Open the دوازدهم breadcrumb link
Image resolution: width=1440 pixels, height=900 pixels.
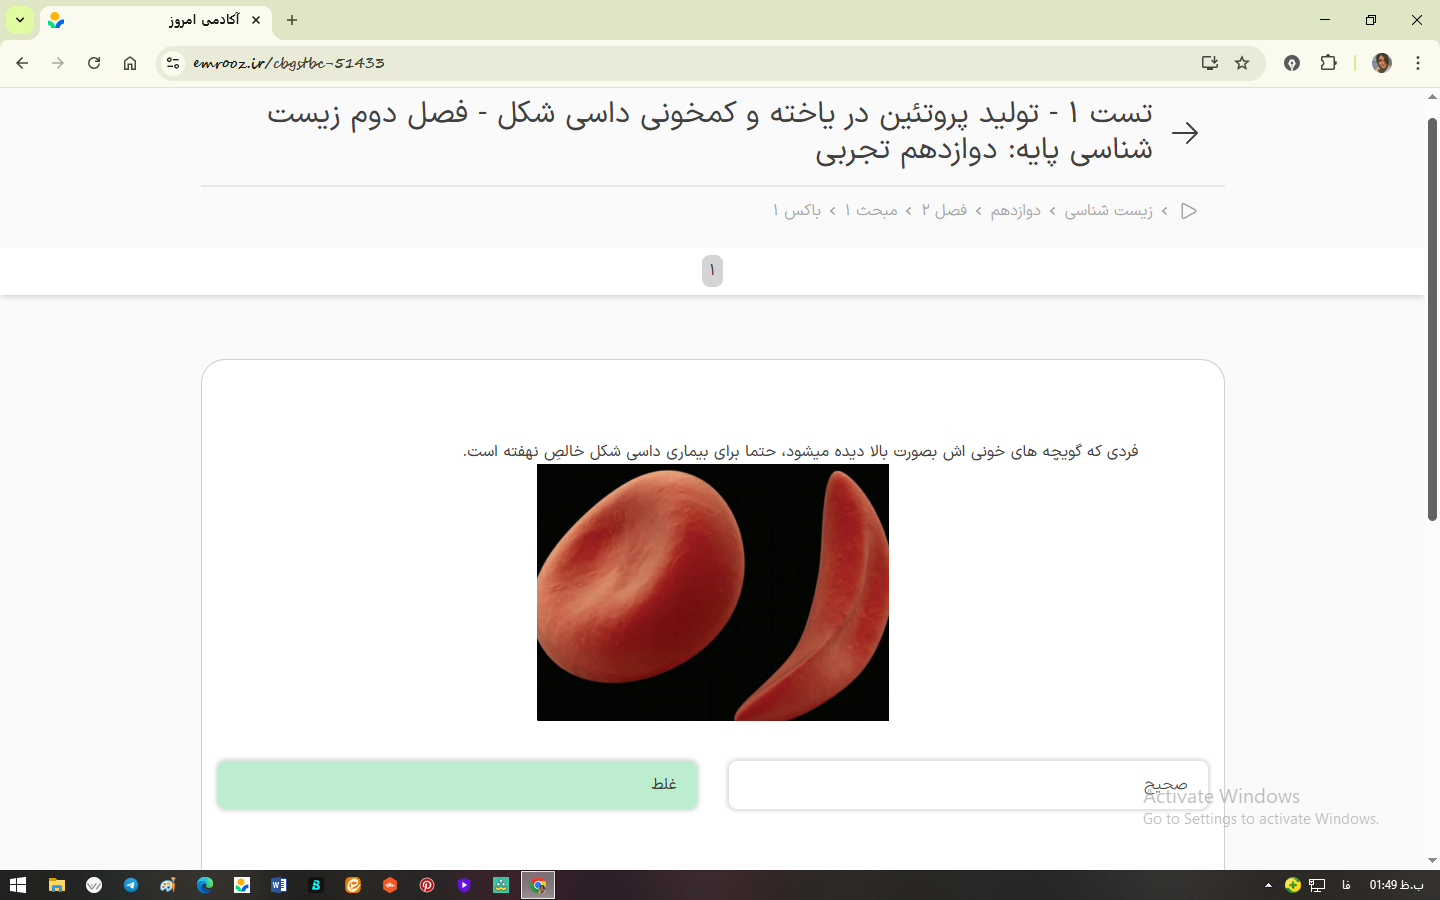click(1015, 210)
